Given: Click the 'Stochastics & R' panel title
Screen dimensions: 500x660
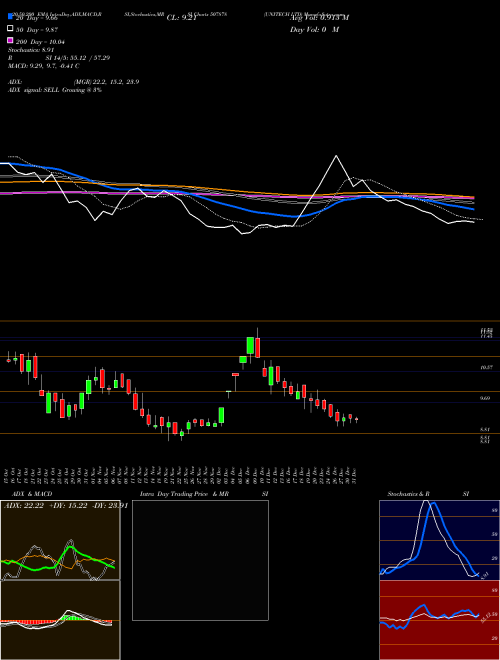Looking at the screenshot, I should [408, 494].
